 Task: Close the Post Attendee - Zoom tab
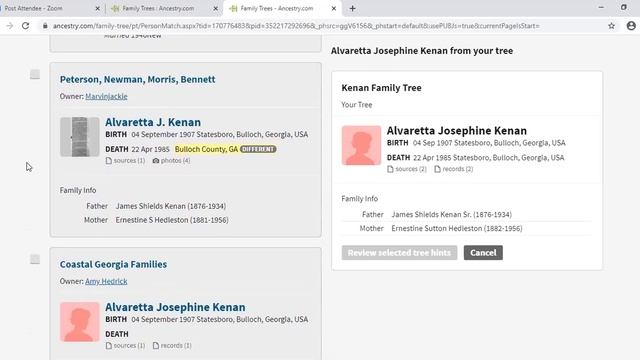(98, 8)
